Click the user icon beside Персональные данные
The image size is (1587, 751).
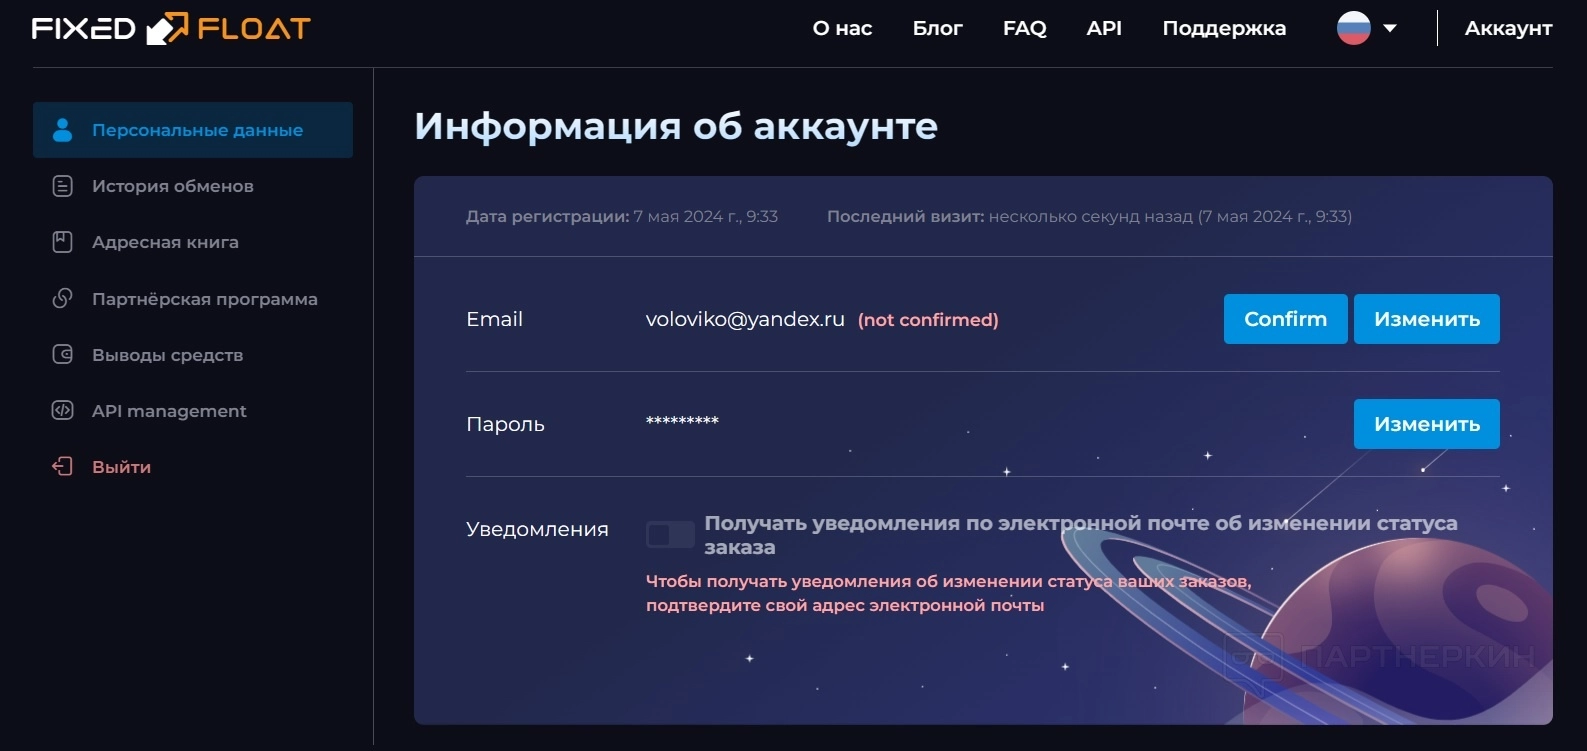point(62,130)
